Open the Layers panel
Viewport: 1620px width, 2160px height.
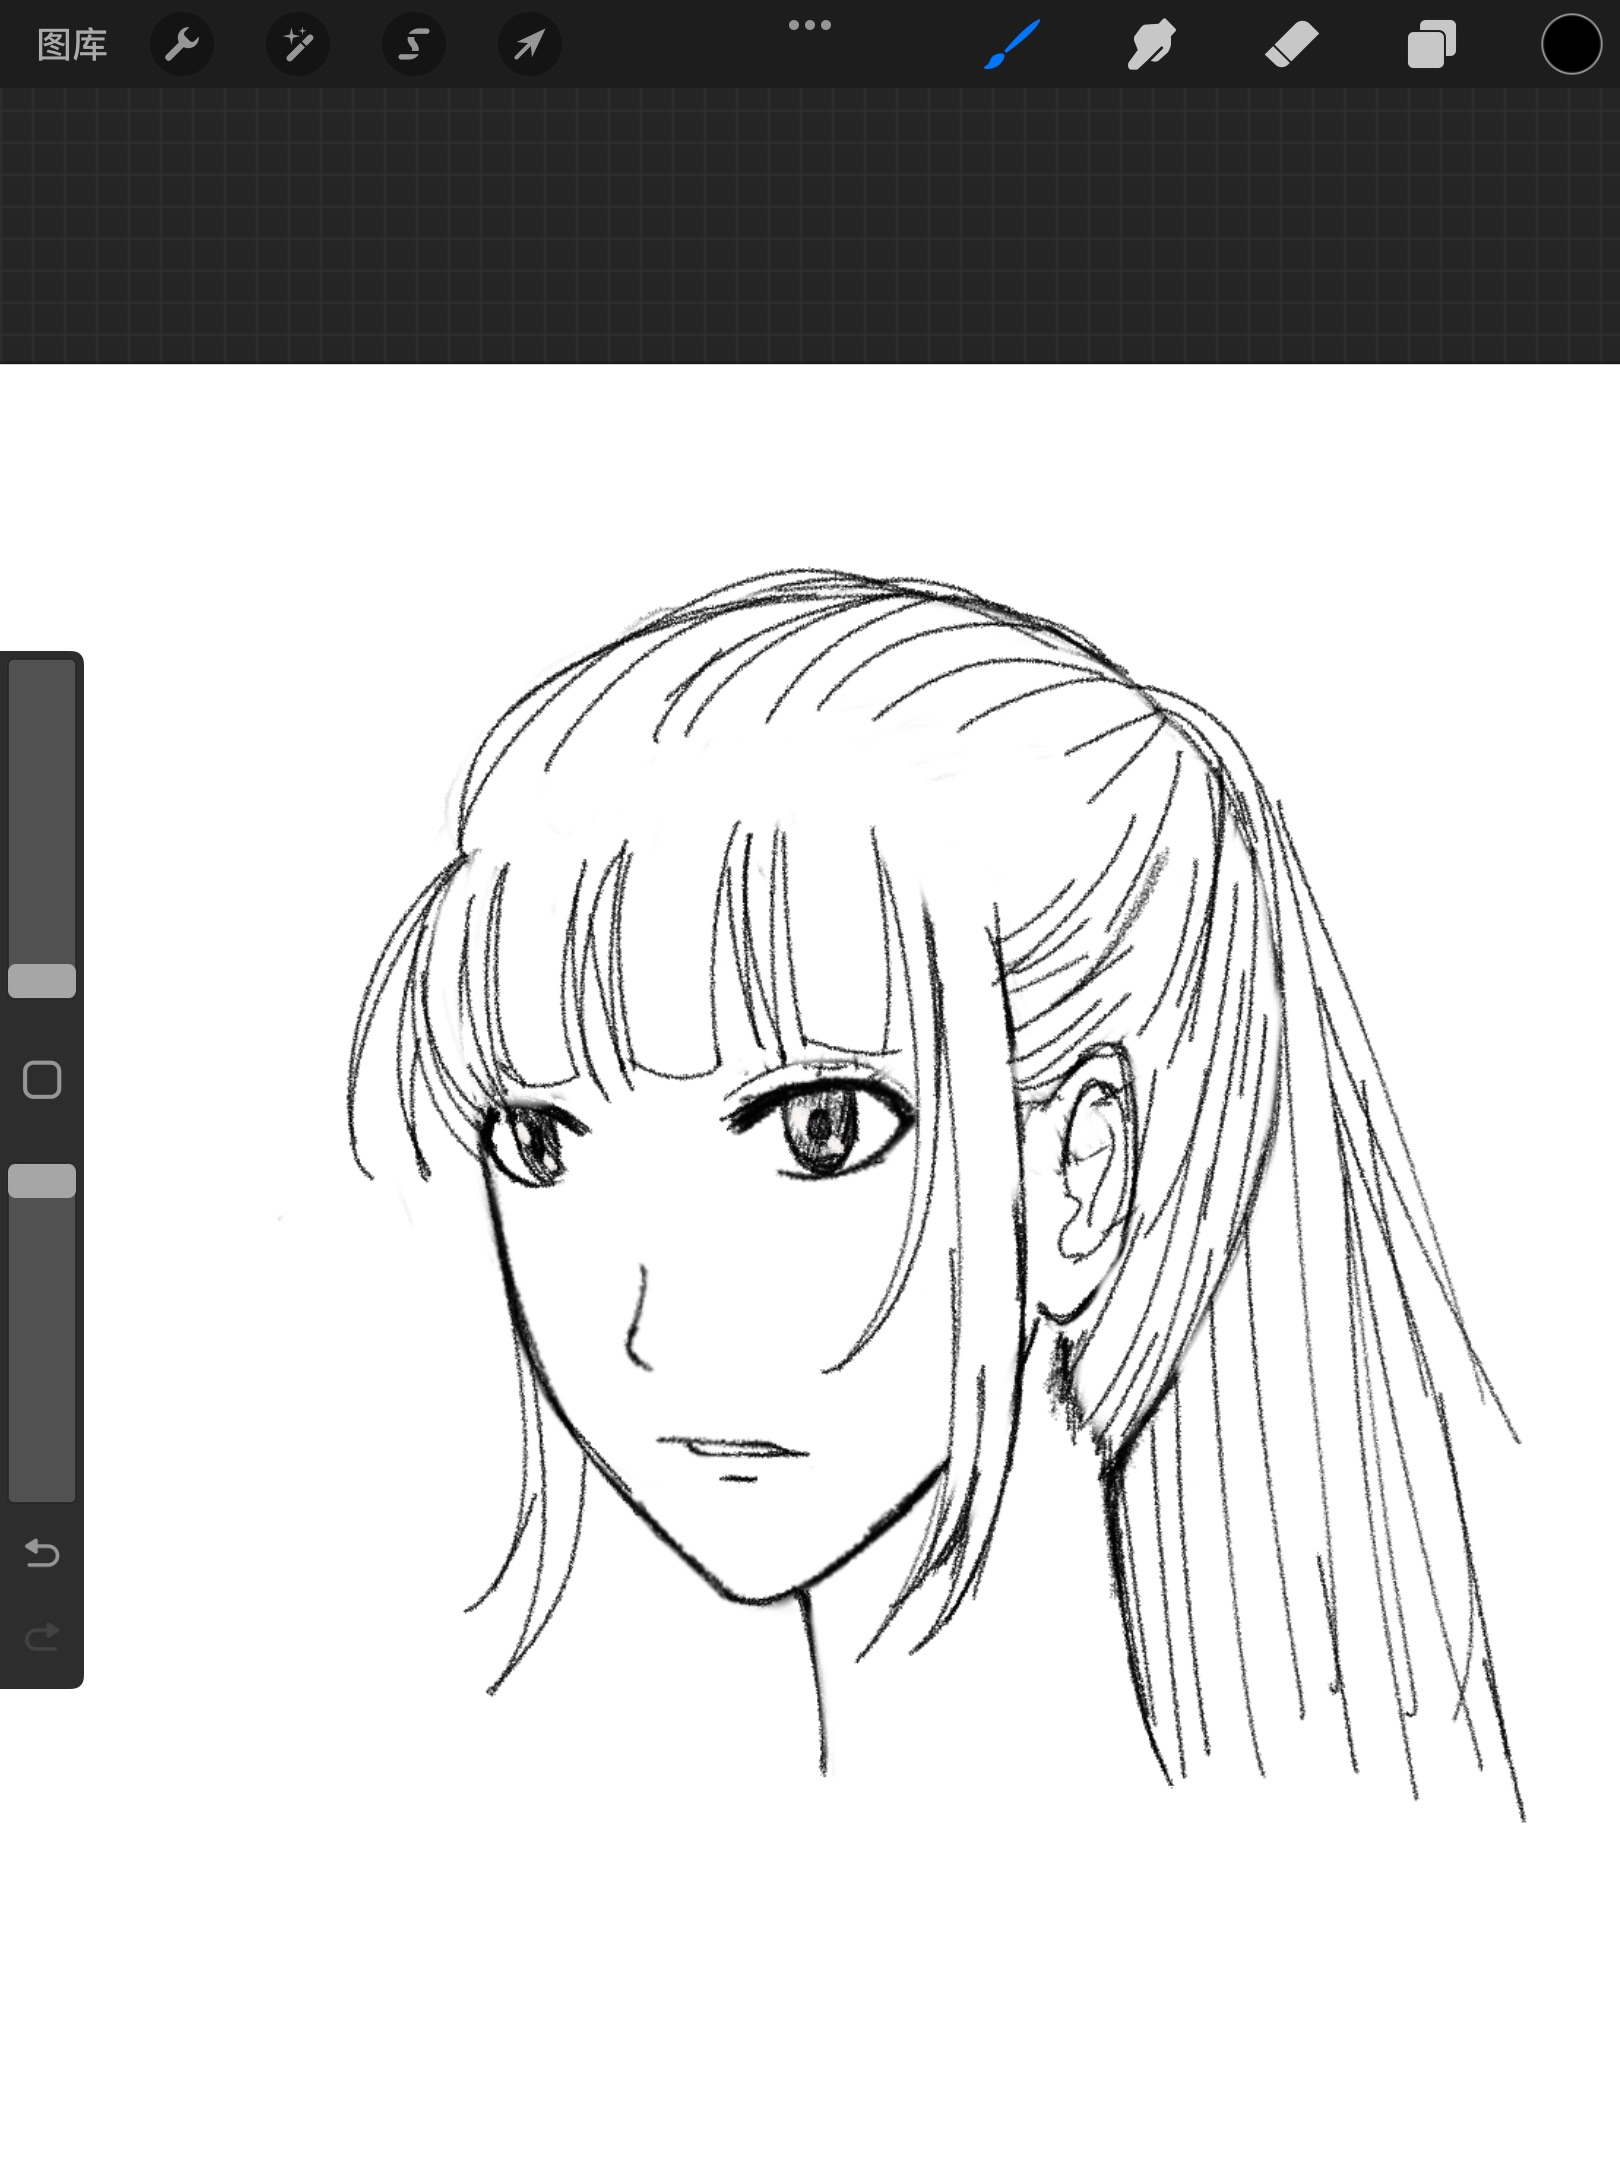click(1431, 45)
